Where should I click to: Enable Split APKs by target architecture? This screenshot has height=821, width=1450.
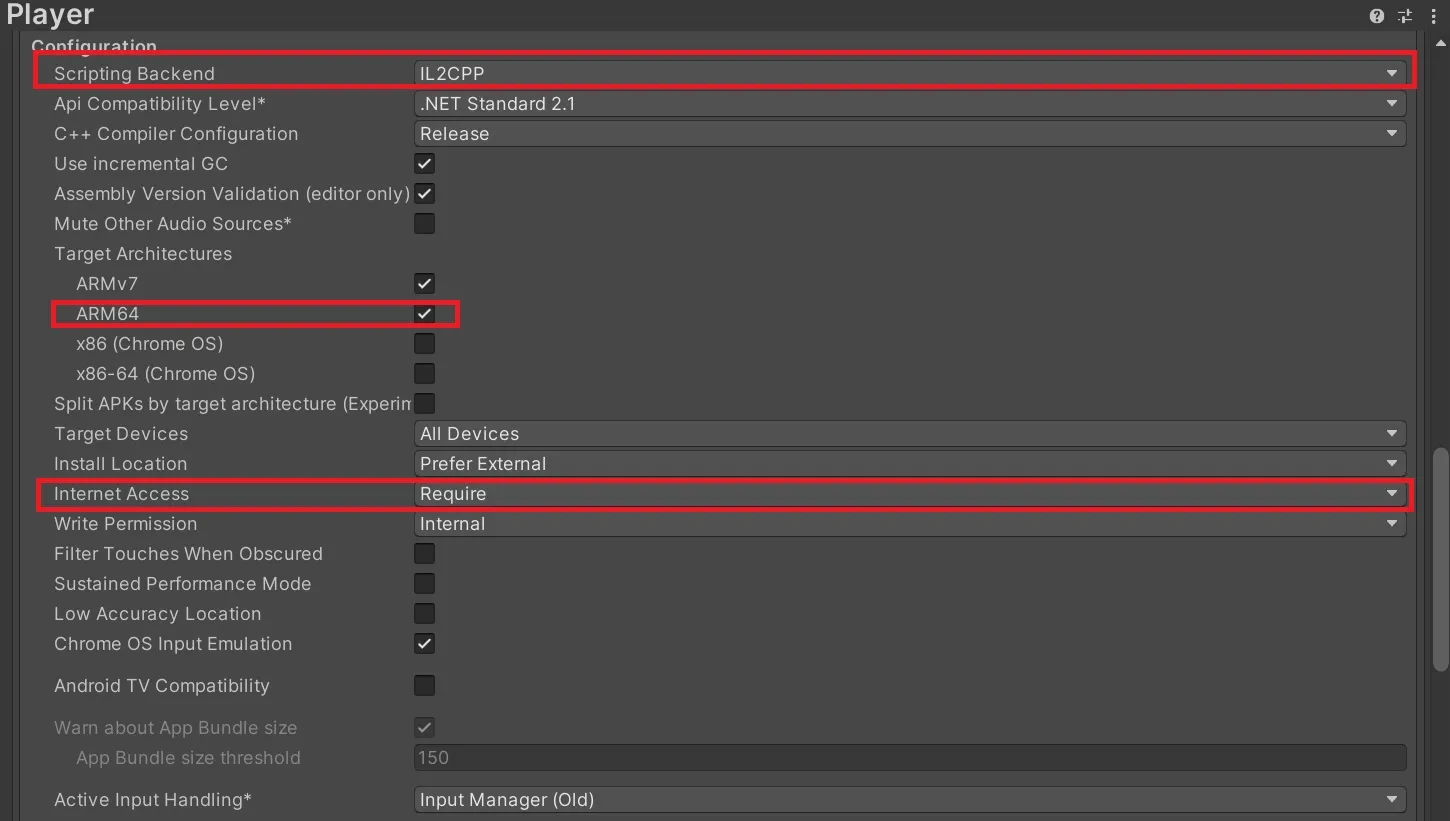pyautogui.click(x=425, y=404)
